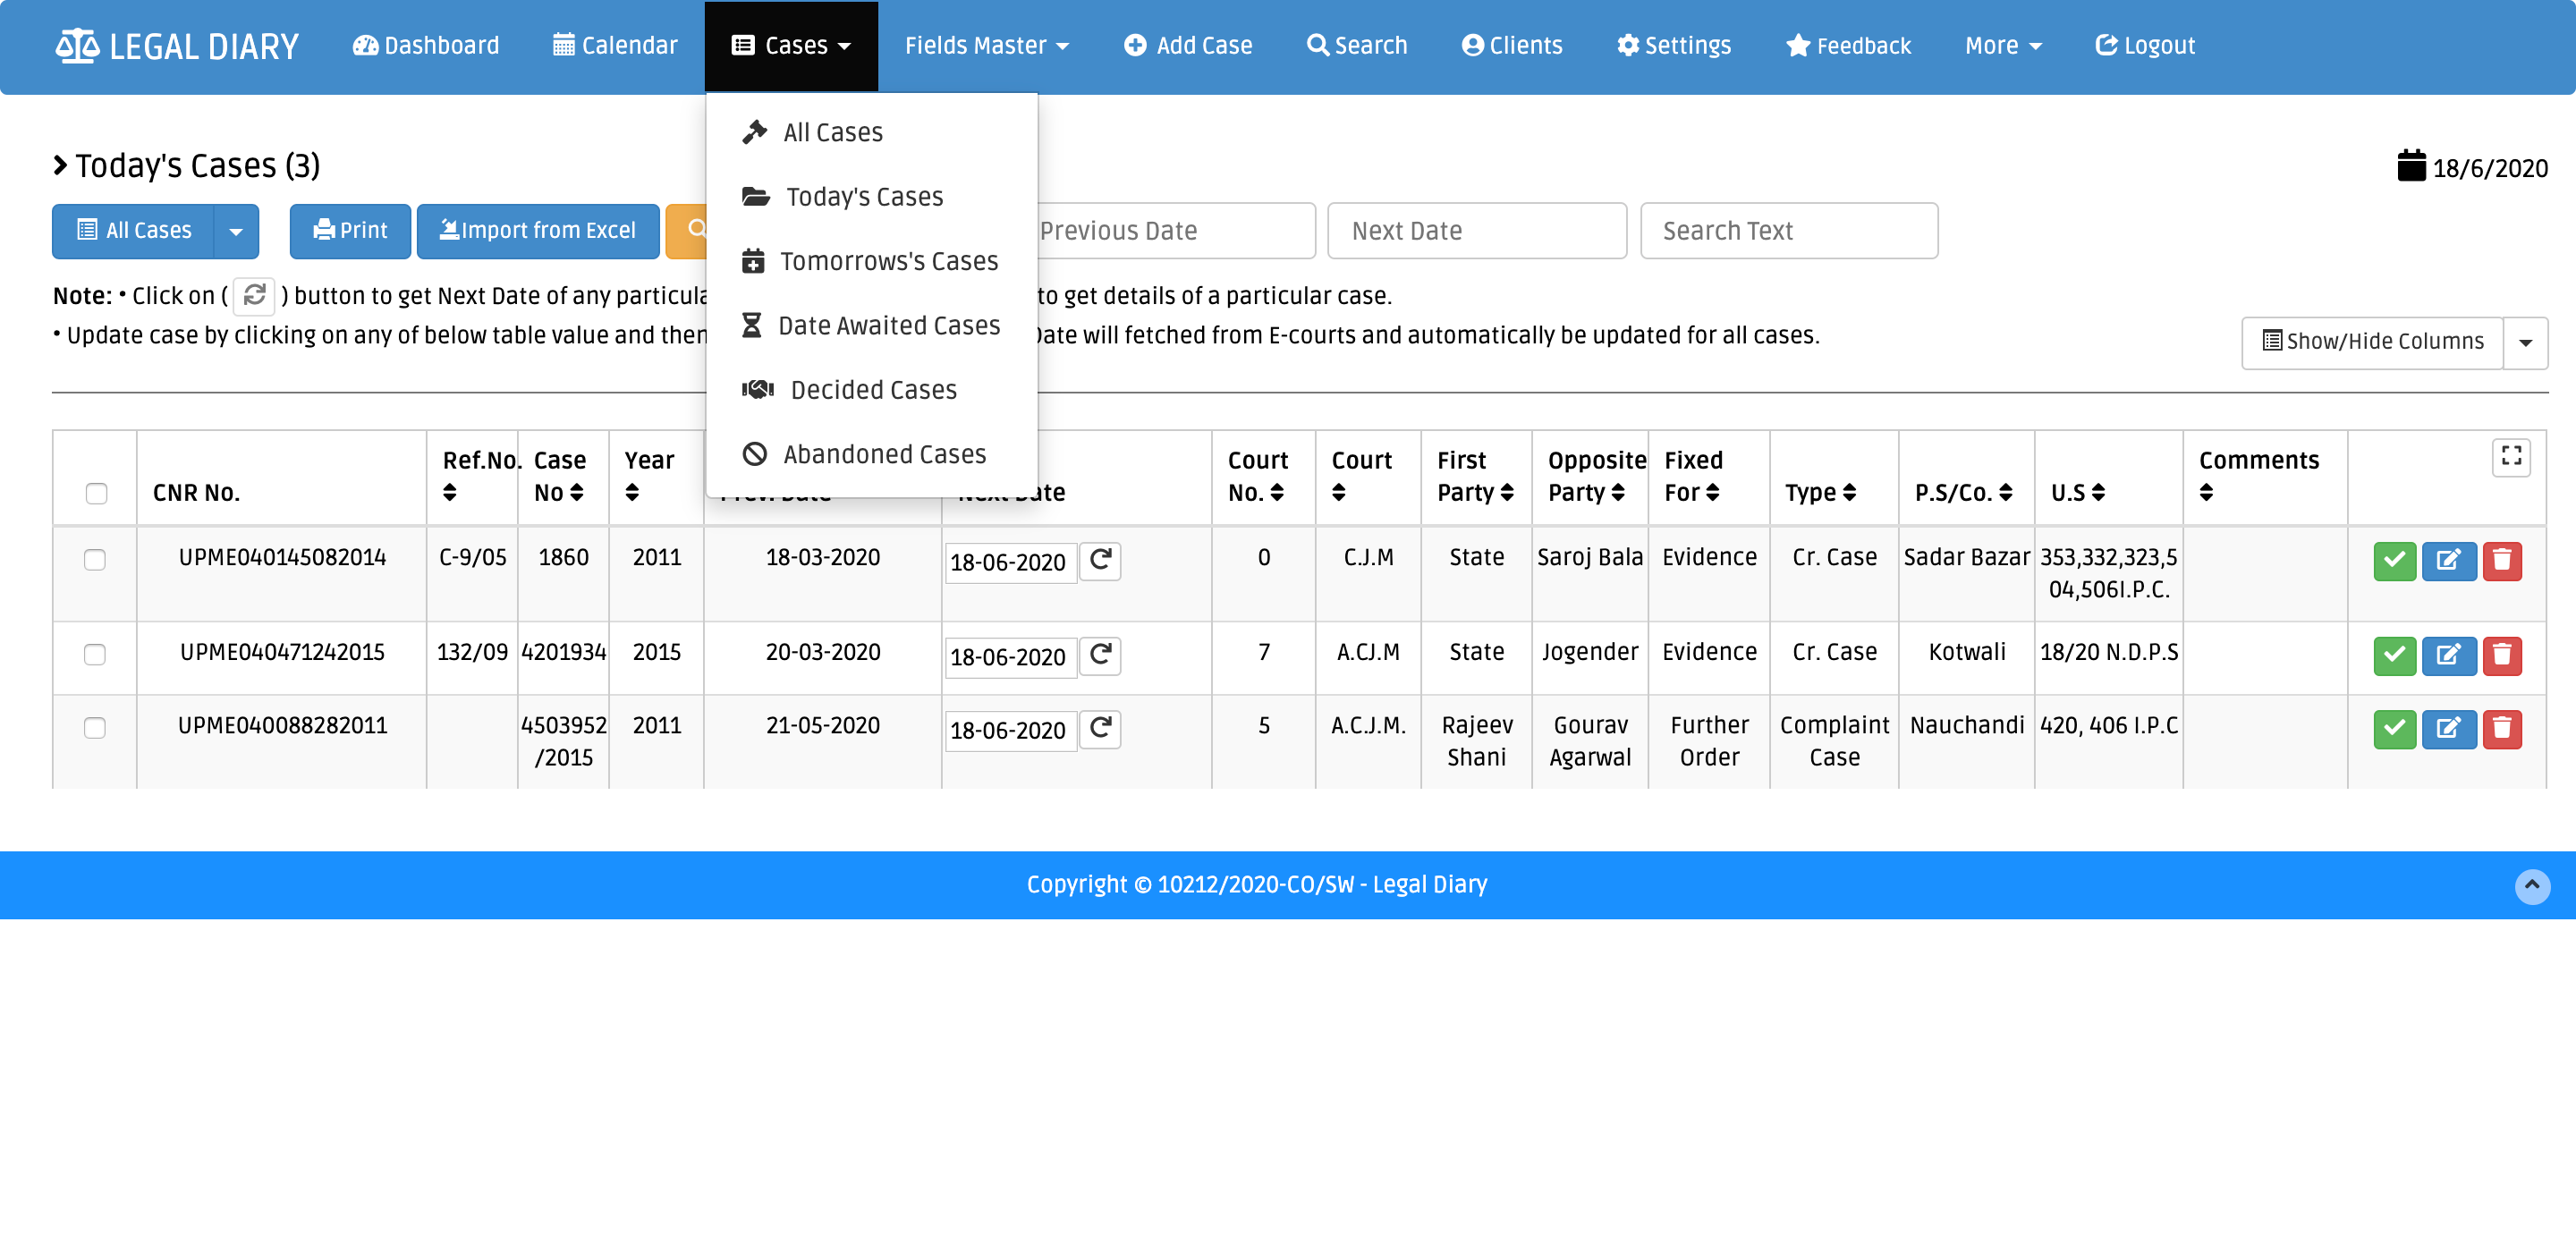This screenshot has width=2576, height=1252.
Task: Expand the All Cases button dropdown arrow
Action: click(x=236, y=231)
